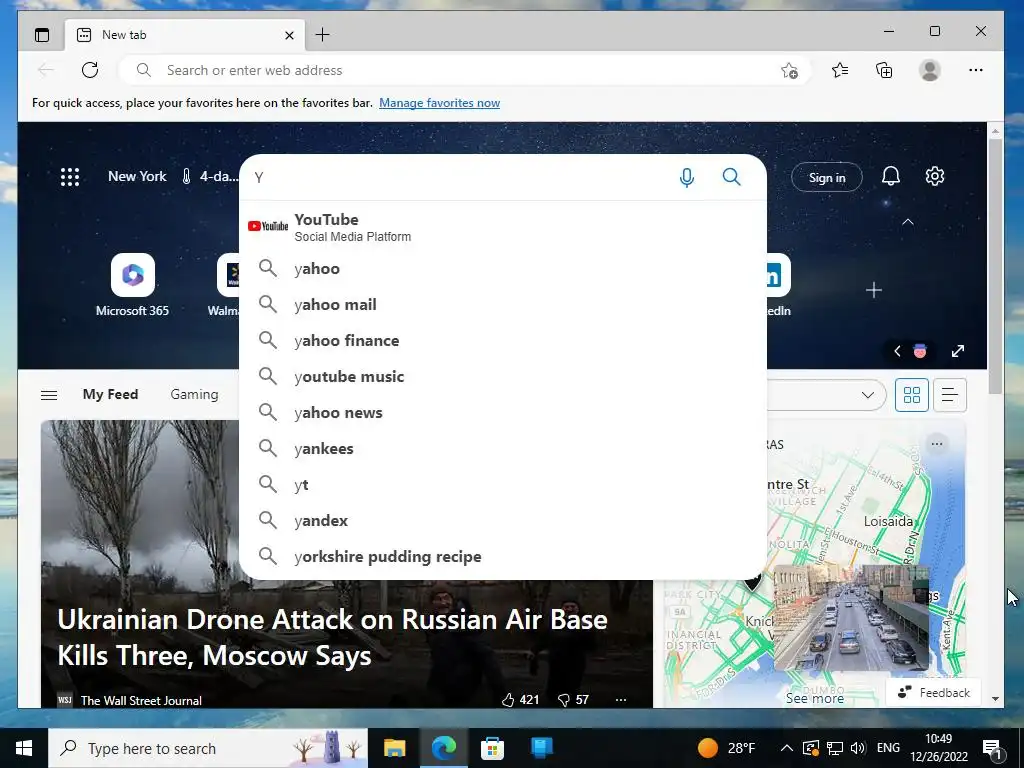This screenshot has width=1024, height=768.
Task: Switch feed to grid view
Action: (912, 395)
